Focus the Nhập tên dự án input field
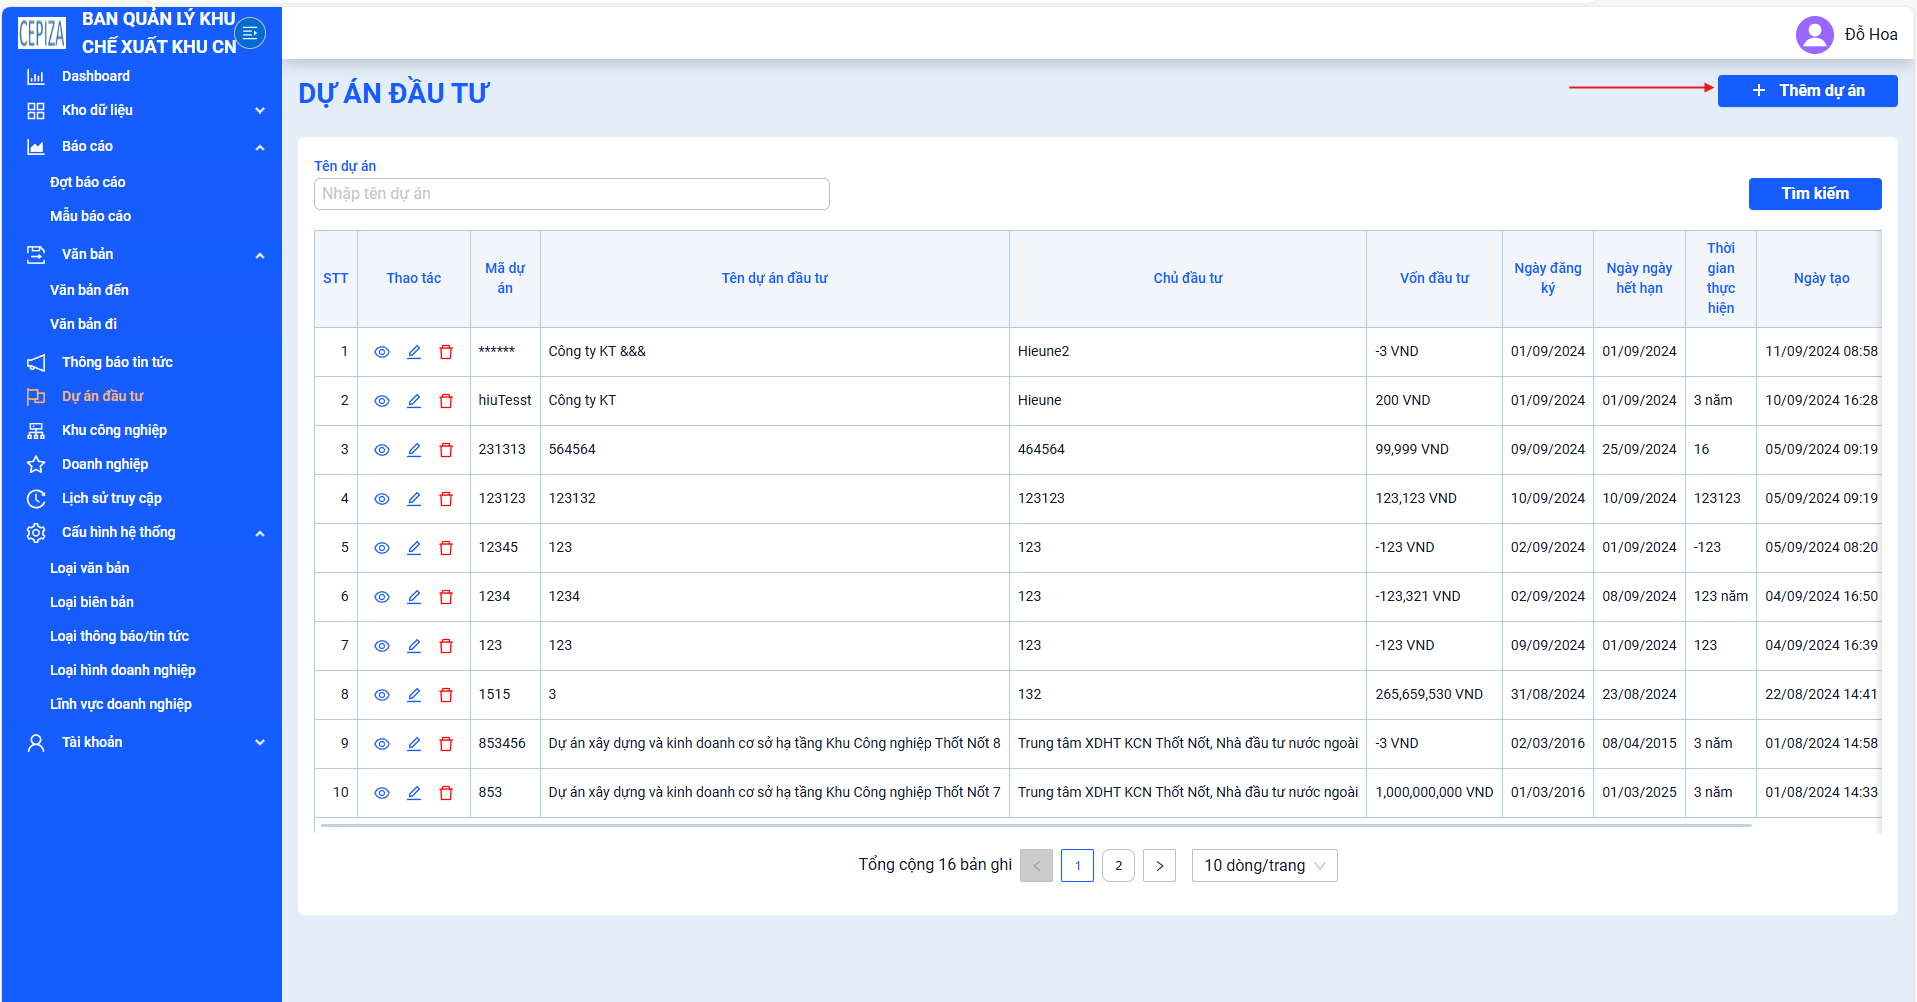The height and width of the screenshot is (1002, 1917). [x=571, y=194]
